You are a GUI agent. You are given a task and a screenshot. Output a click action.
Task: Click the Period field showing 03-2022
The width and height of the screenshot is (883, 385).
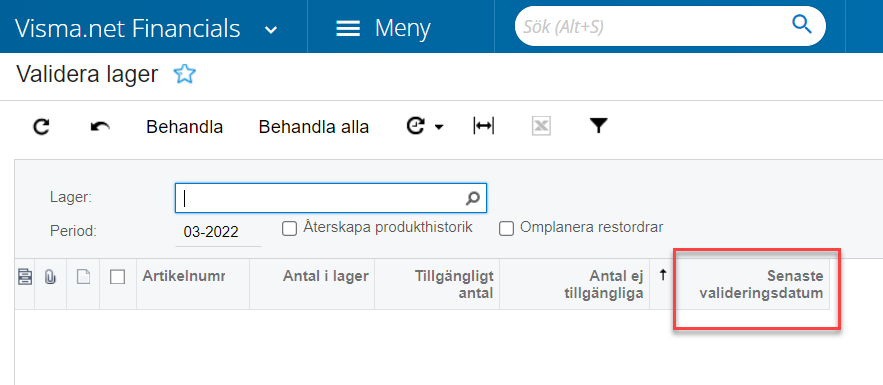tap(218, 232)
